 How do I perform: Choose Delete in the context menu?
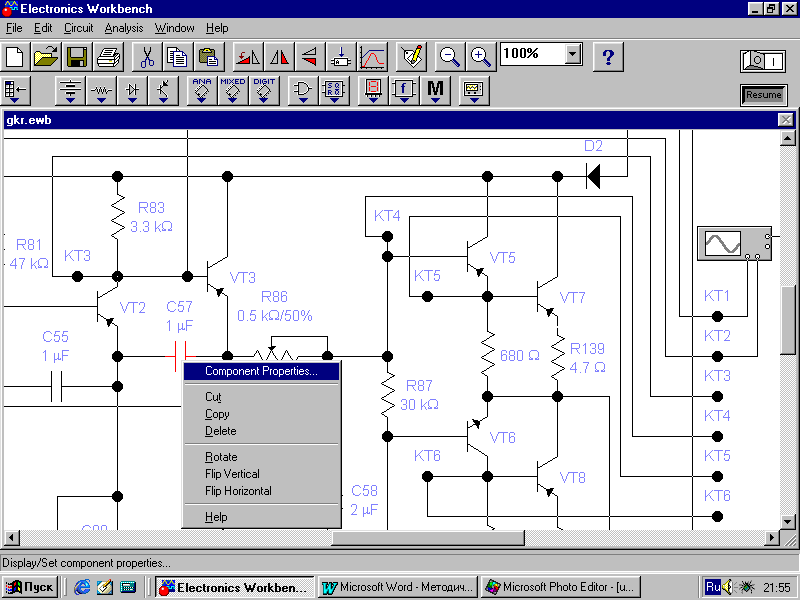(261, 431)
